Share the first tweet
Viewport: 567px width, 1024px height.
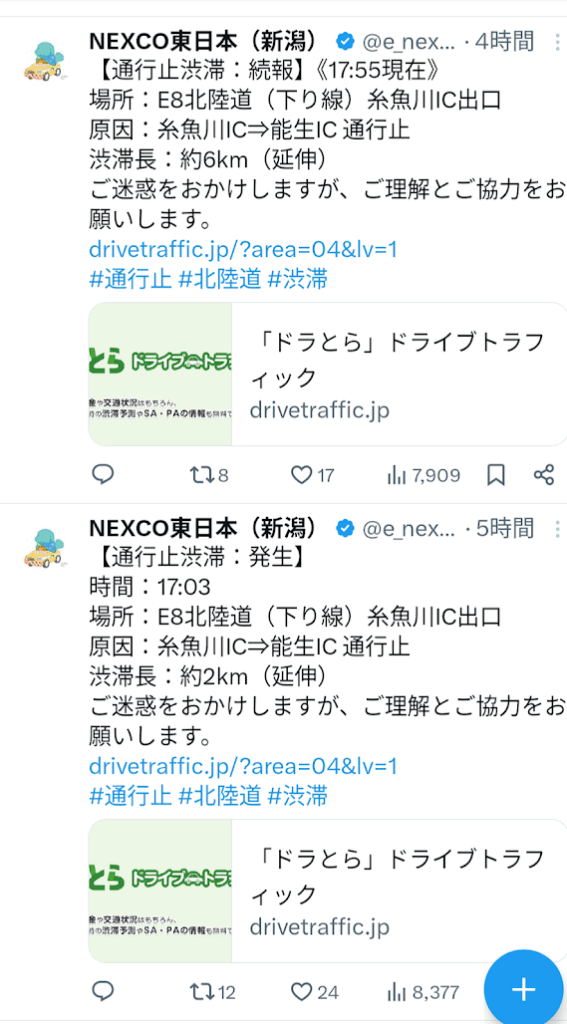tap(544, 475)
